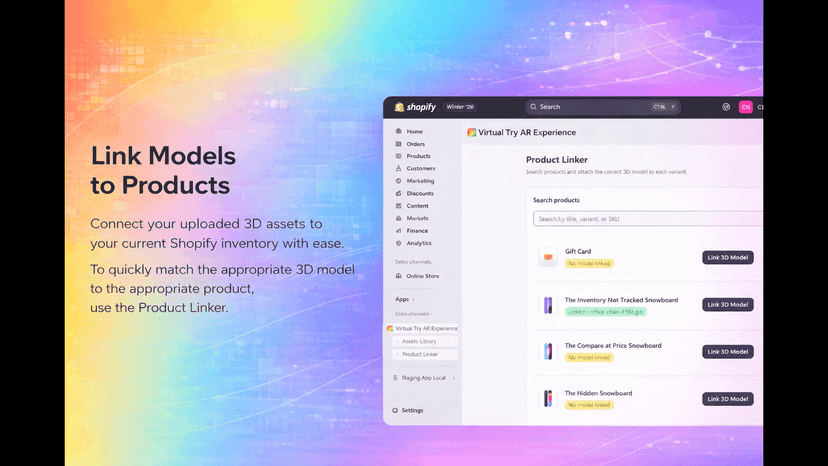Open Markets in sidebar

point(417,218)
